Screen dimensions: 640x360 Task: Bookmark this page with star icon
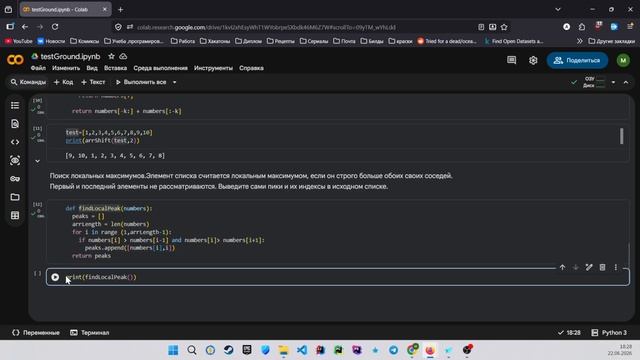pos(504,27)
